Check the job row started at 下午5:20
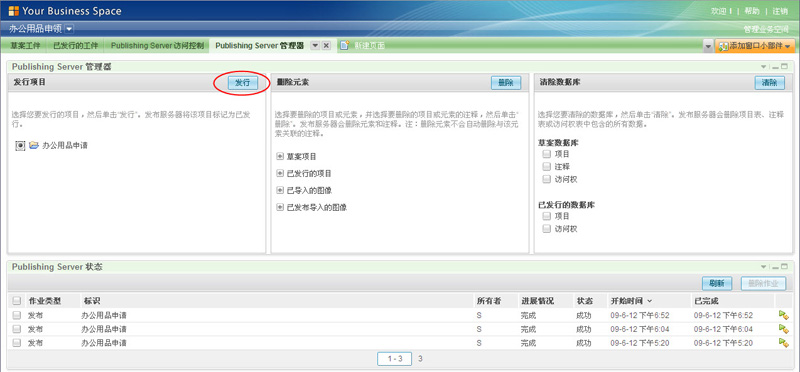Screen dimensions: 800x372 click(x=17, y=343)
